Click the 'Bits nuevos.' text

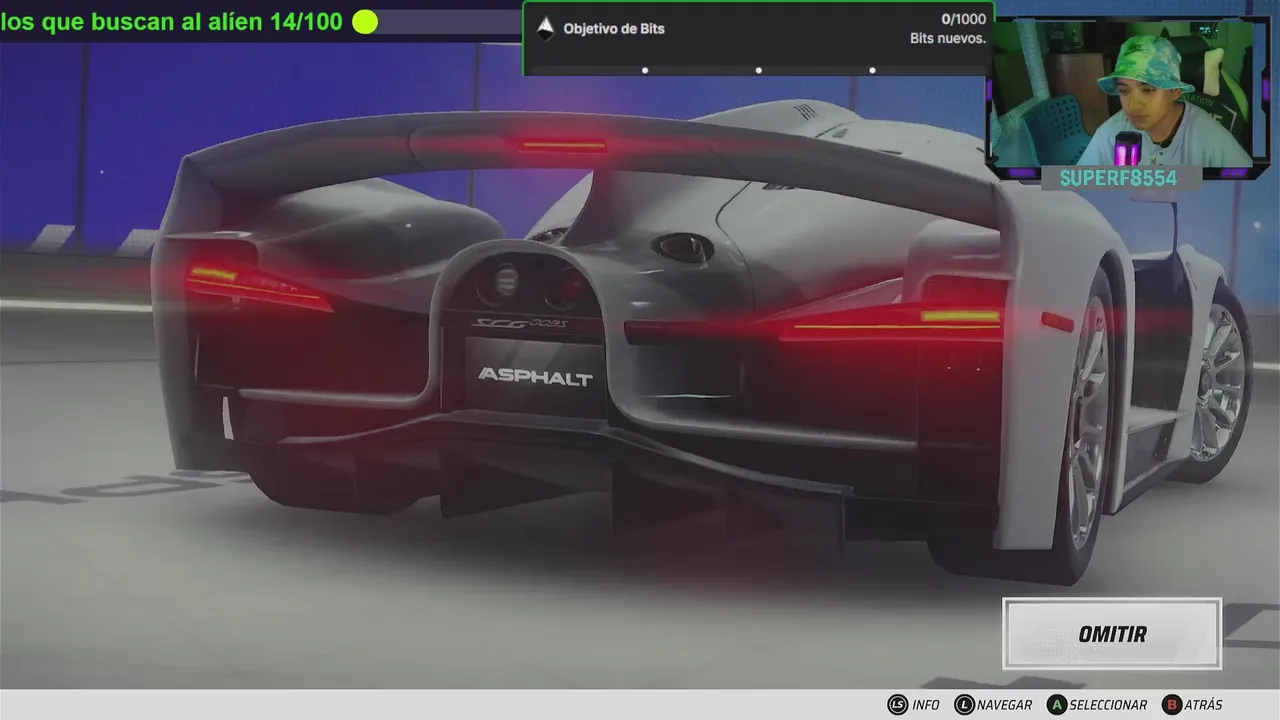[948, 39]
